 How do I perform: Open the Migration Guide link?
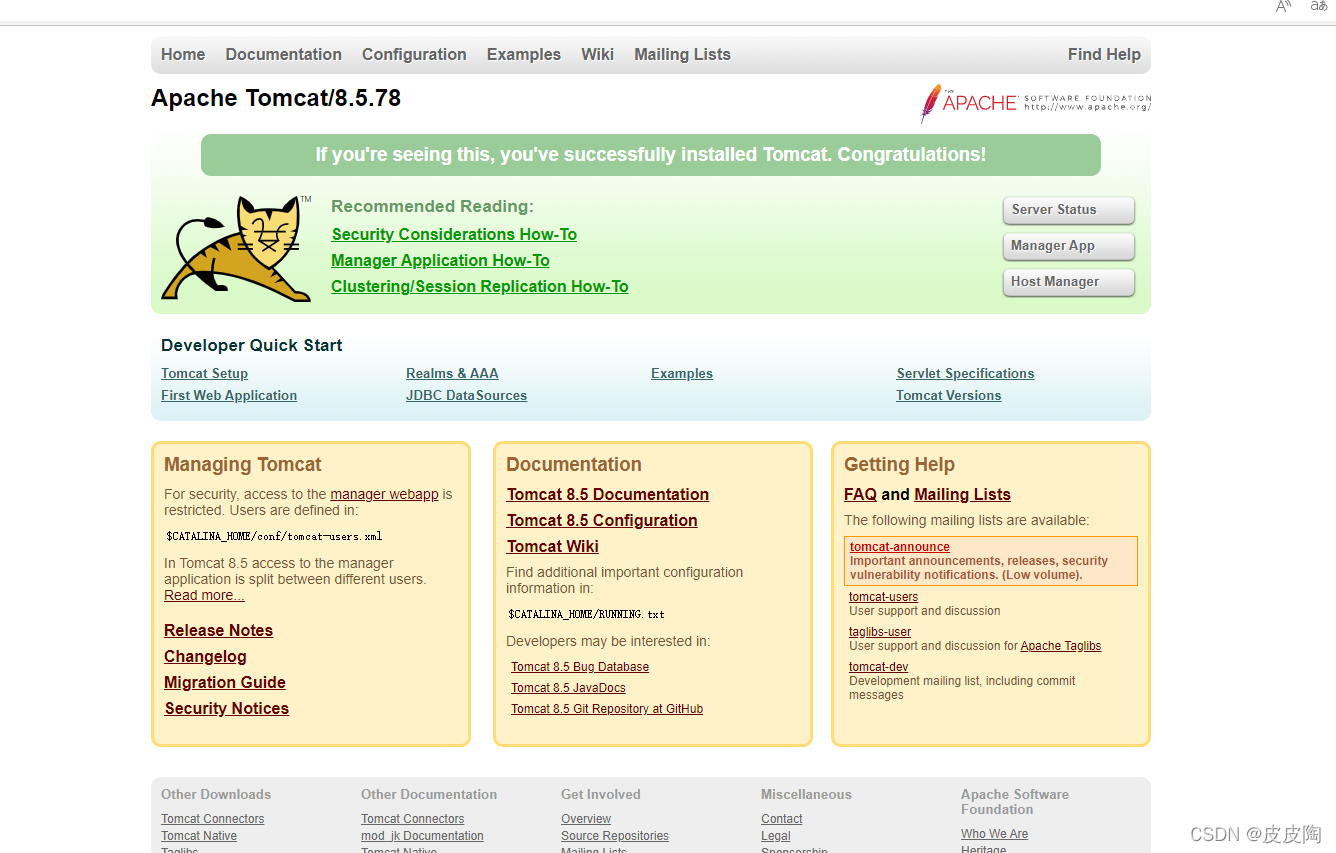click(225, 683)
